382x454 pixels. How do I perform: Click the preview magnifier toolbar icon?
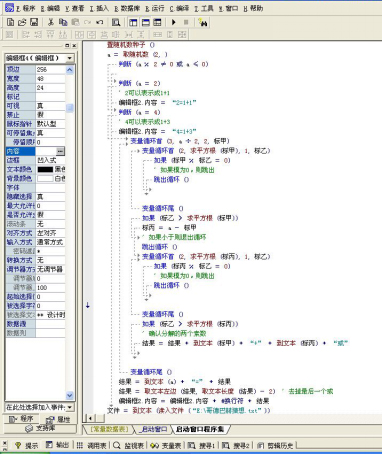tap(116, 22)
